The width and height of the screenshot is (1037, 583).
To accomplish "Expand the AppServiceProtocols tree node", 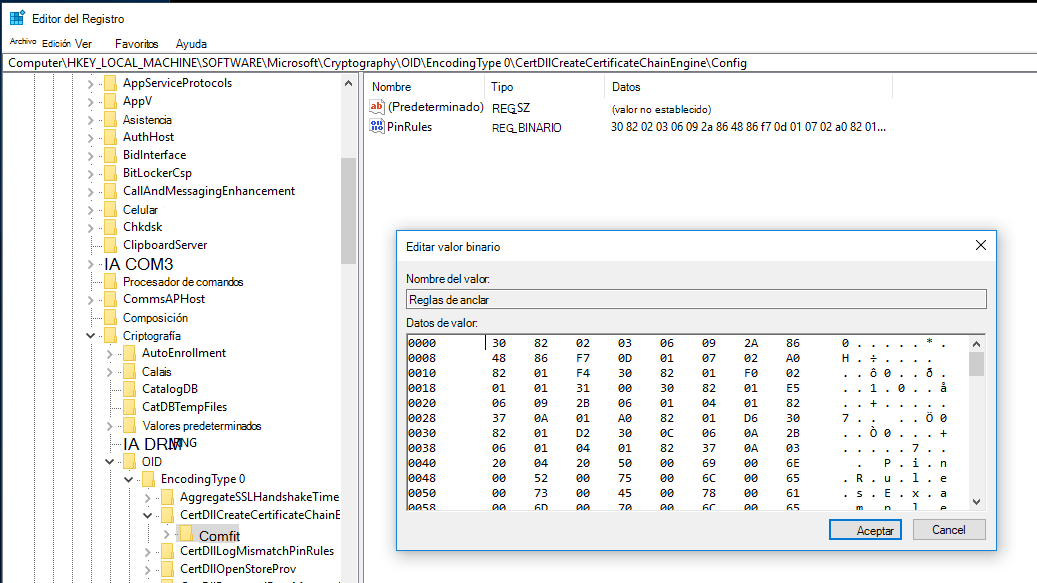I will [91, 84].
